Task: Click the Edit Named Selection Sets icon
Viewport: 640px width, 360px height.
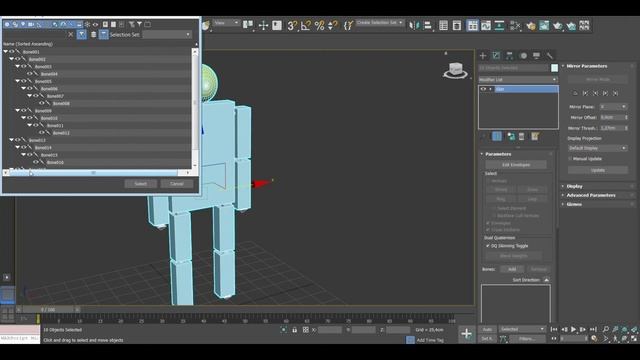Action: [x=348, y=26]
